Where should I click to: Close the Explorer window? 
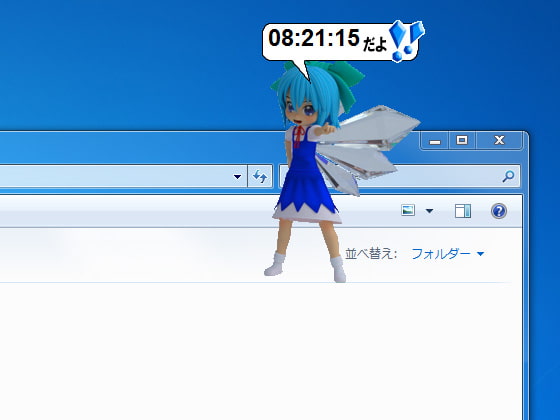pyautogui.click(x=499, y=140)
